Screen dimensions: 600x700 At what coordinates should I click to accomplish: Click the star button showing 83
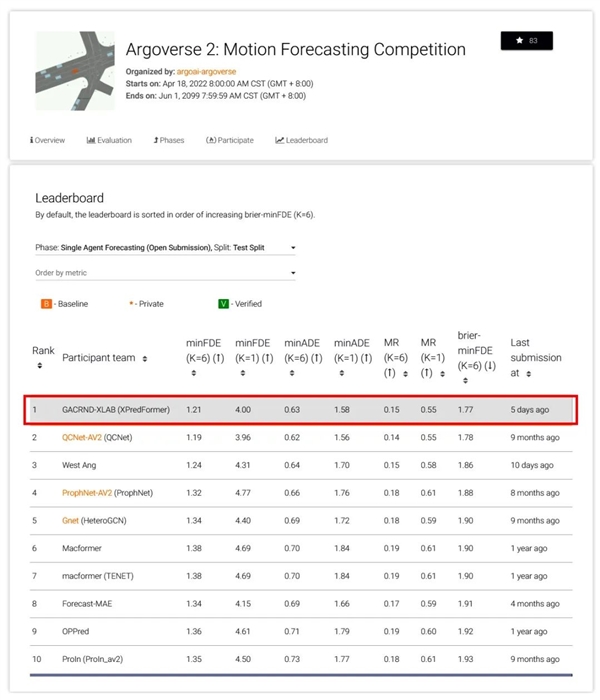tap(526, 41)
